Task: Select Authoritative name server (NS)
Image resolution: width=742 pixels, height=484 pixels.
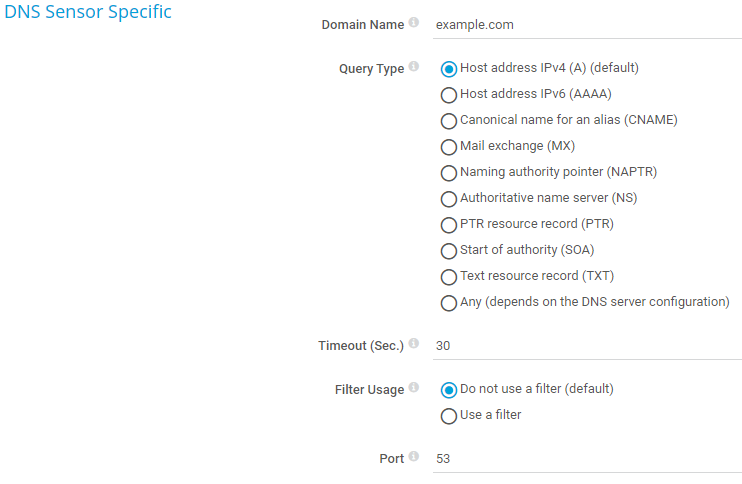Action: pyautogui.click(x=449, y=199)
